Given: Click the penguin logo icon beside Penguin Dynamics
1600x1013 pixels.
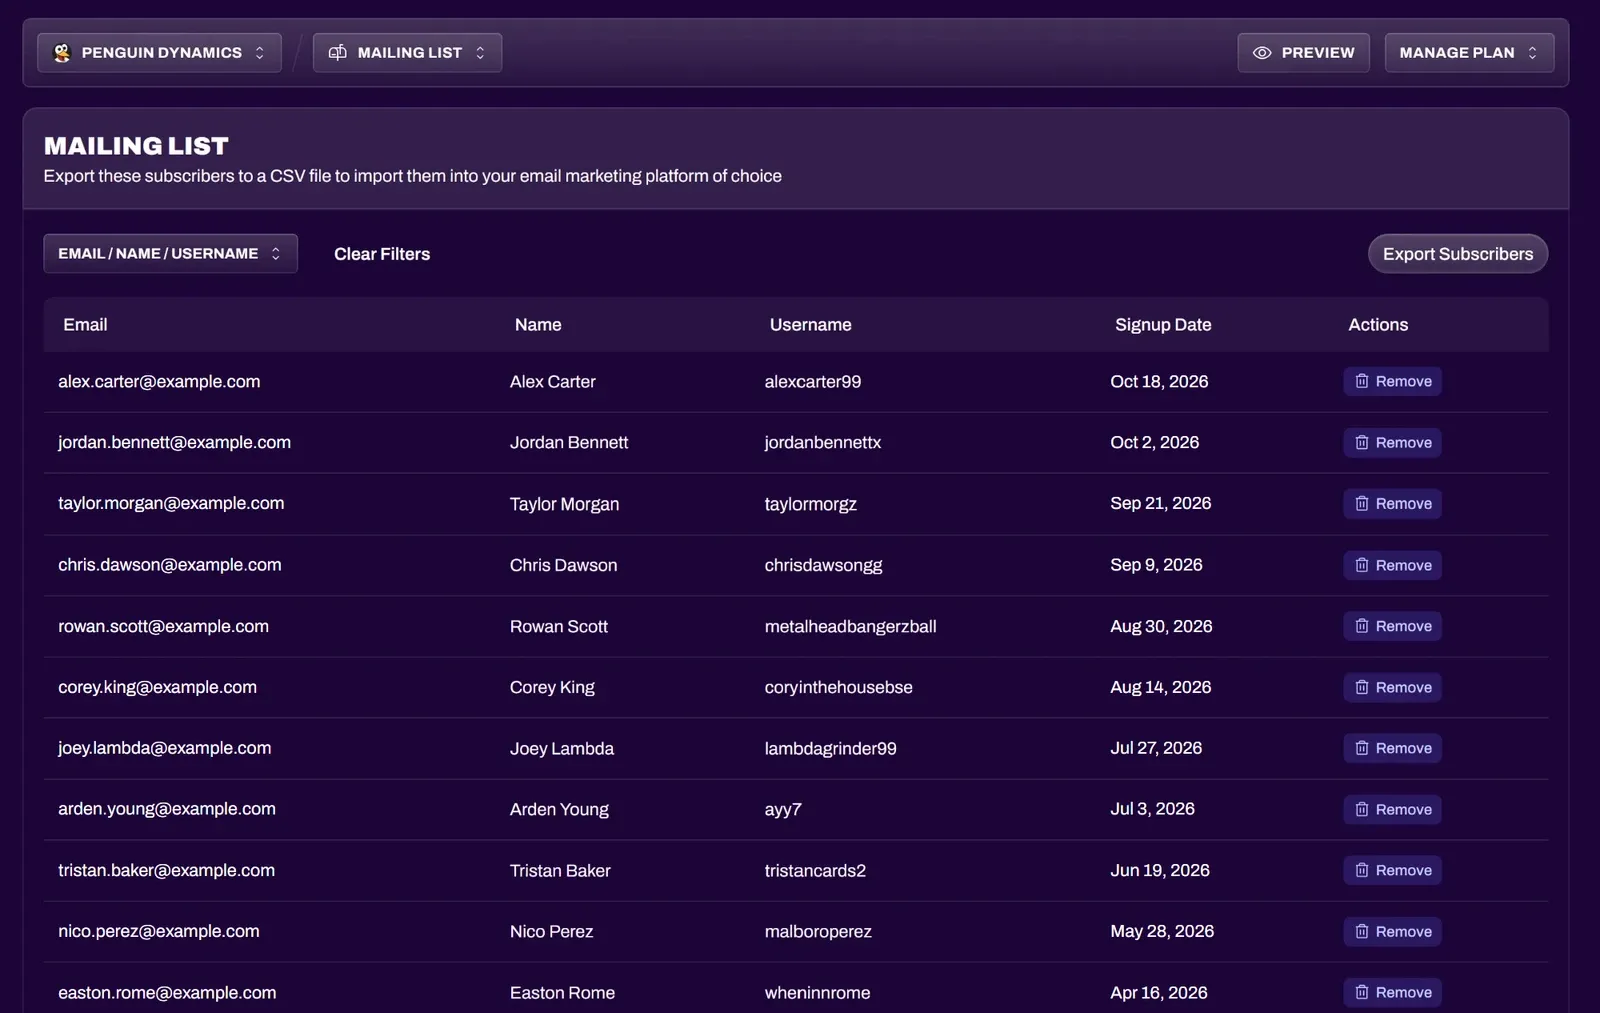Looking at the screenshot, I should 62,53.
